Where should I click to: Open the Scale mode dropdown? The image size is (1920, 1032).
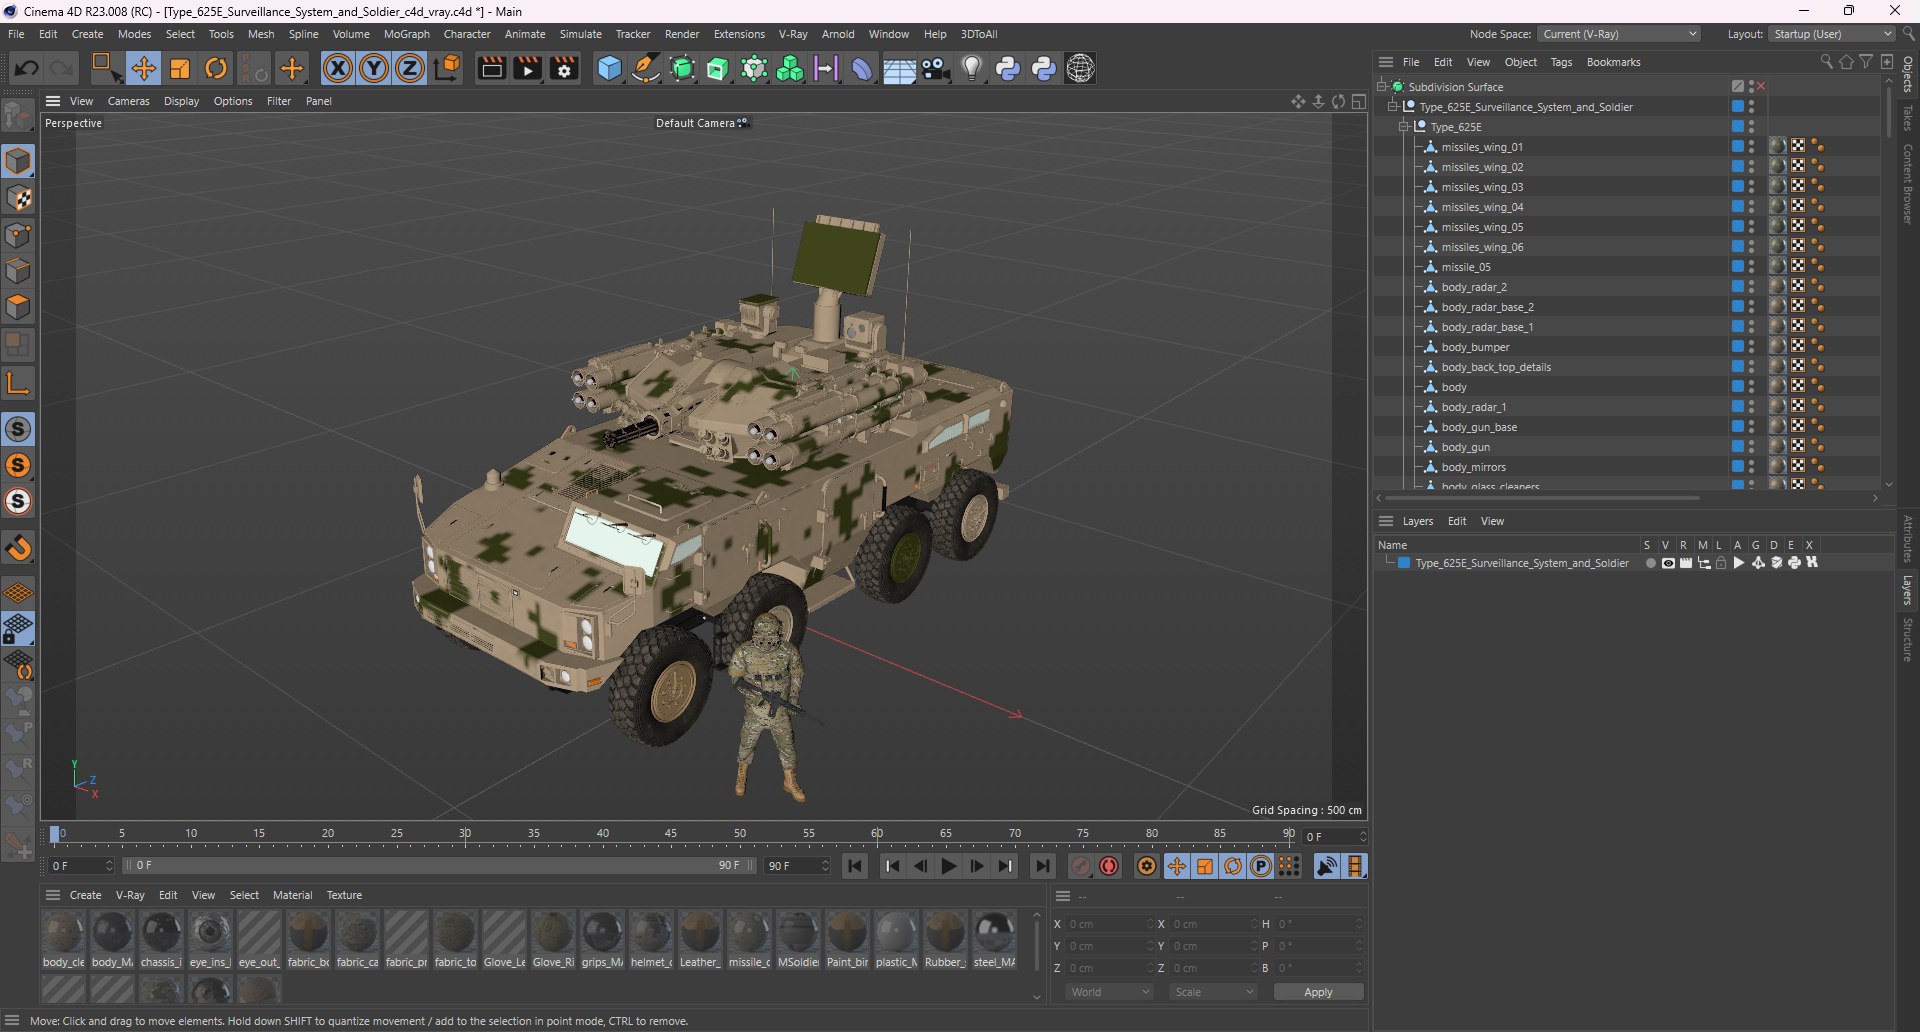[x=1213, y=992]
